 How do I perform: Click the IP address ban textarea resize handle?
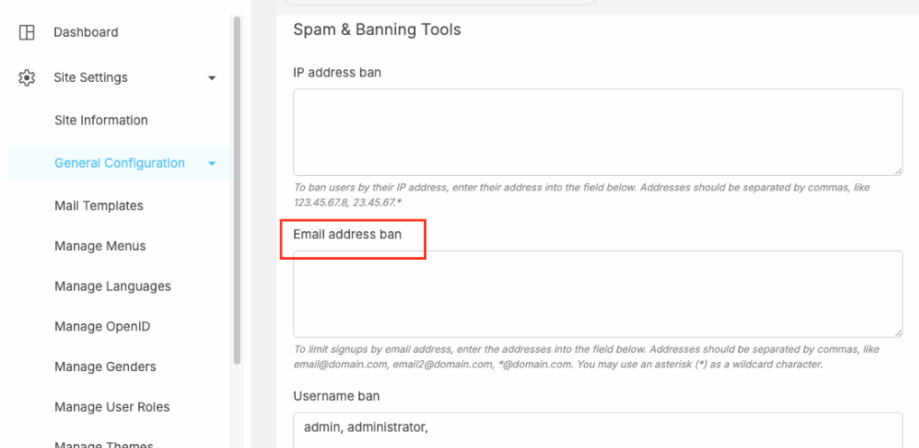898,171
